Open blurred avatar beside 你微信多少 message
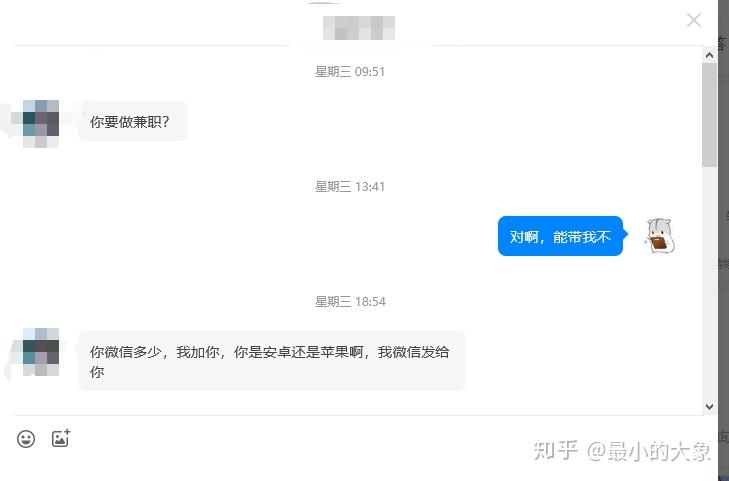The image size is (729, 481). (x=41, y=352)
